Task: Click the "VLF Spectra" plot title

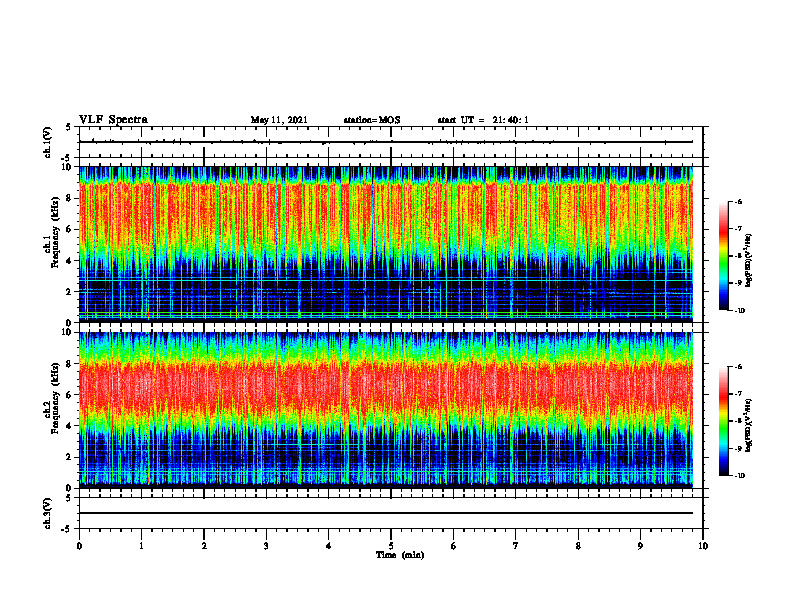Action: point(113,120)
